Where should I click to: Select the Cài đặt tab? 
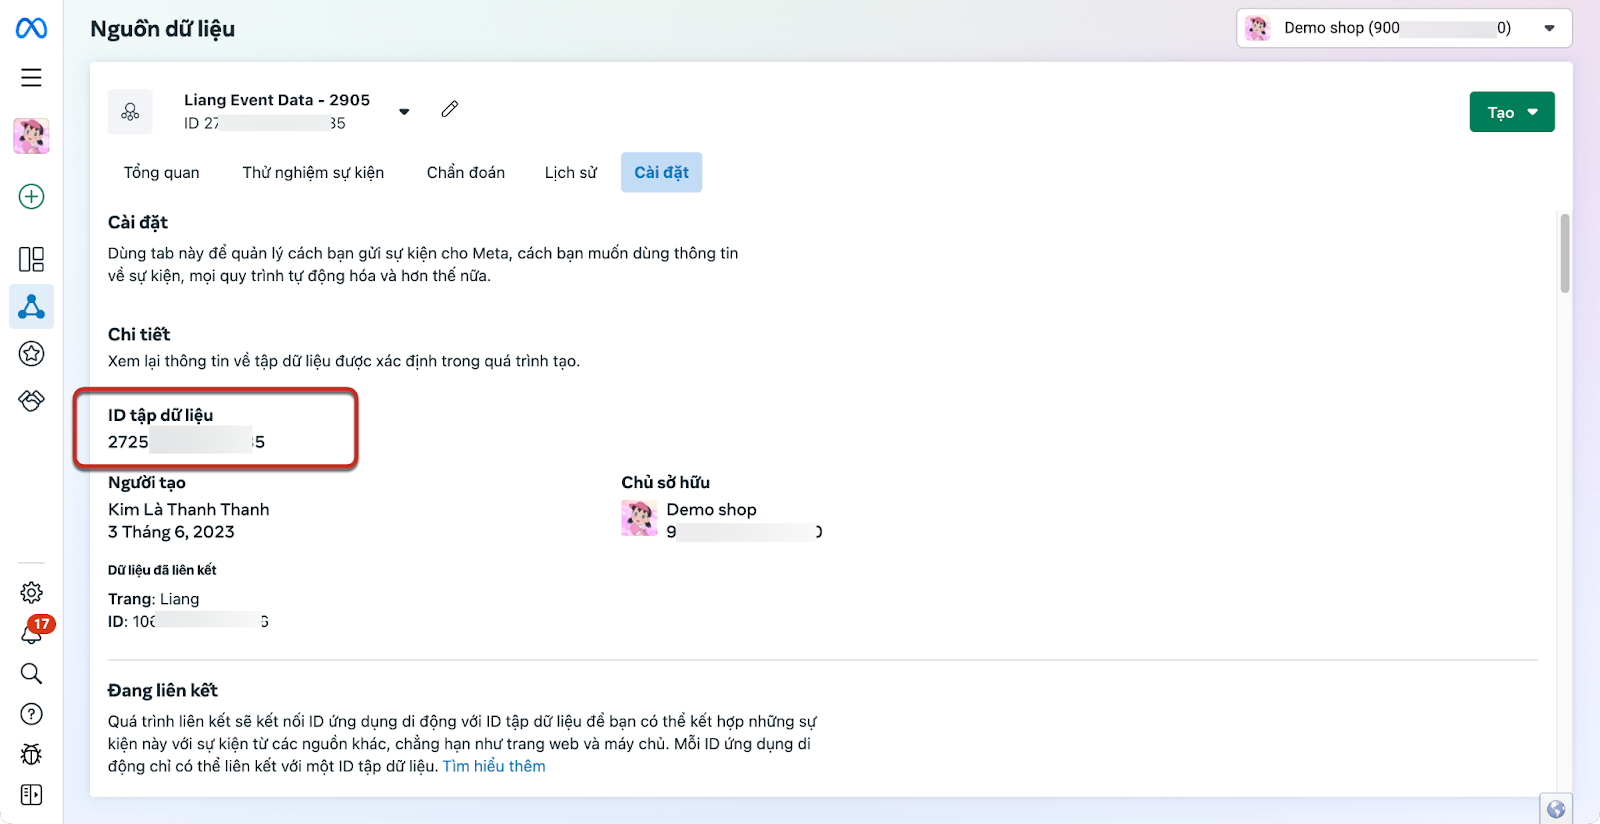pyautogui.click(x=661, y=172)
